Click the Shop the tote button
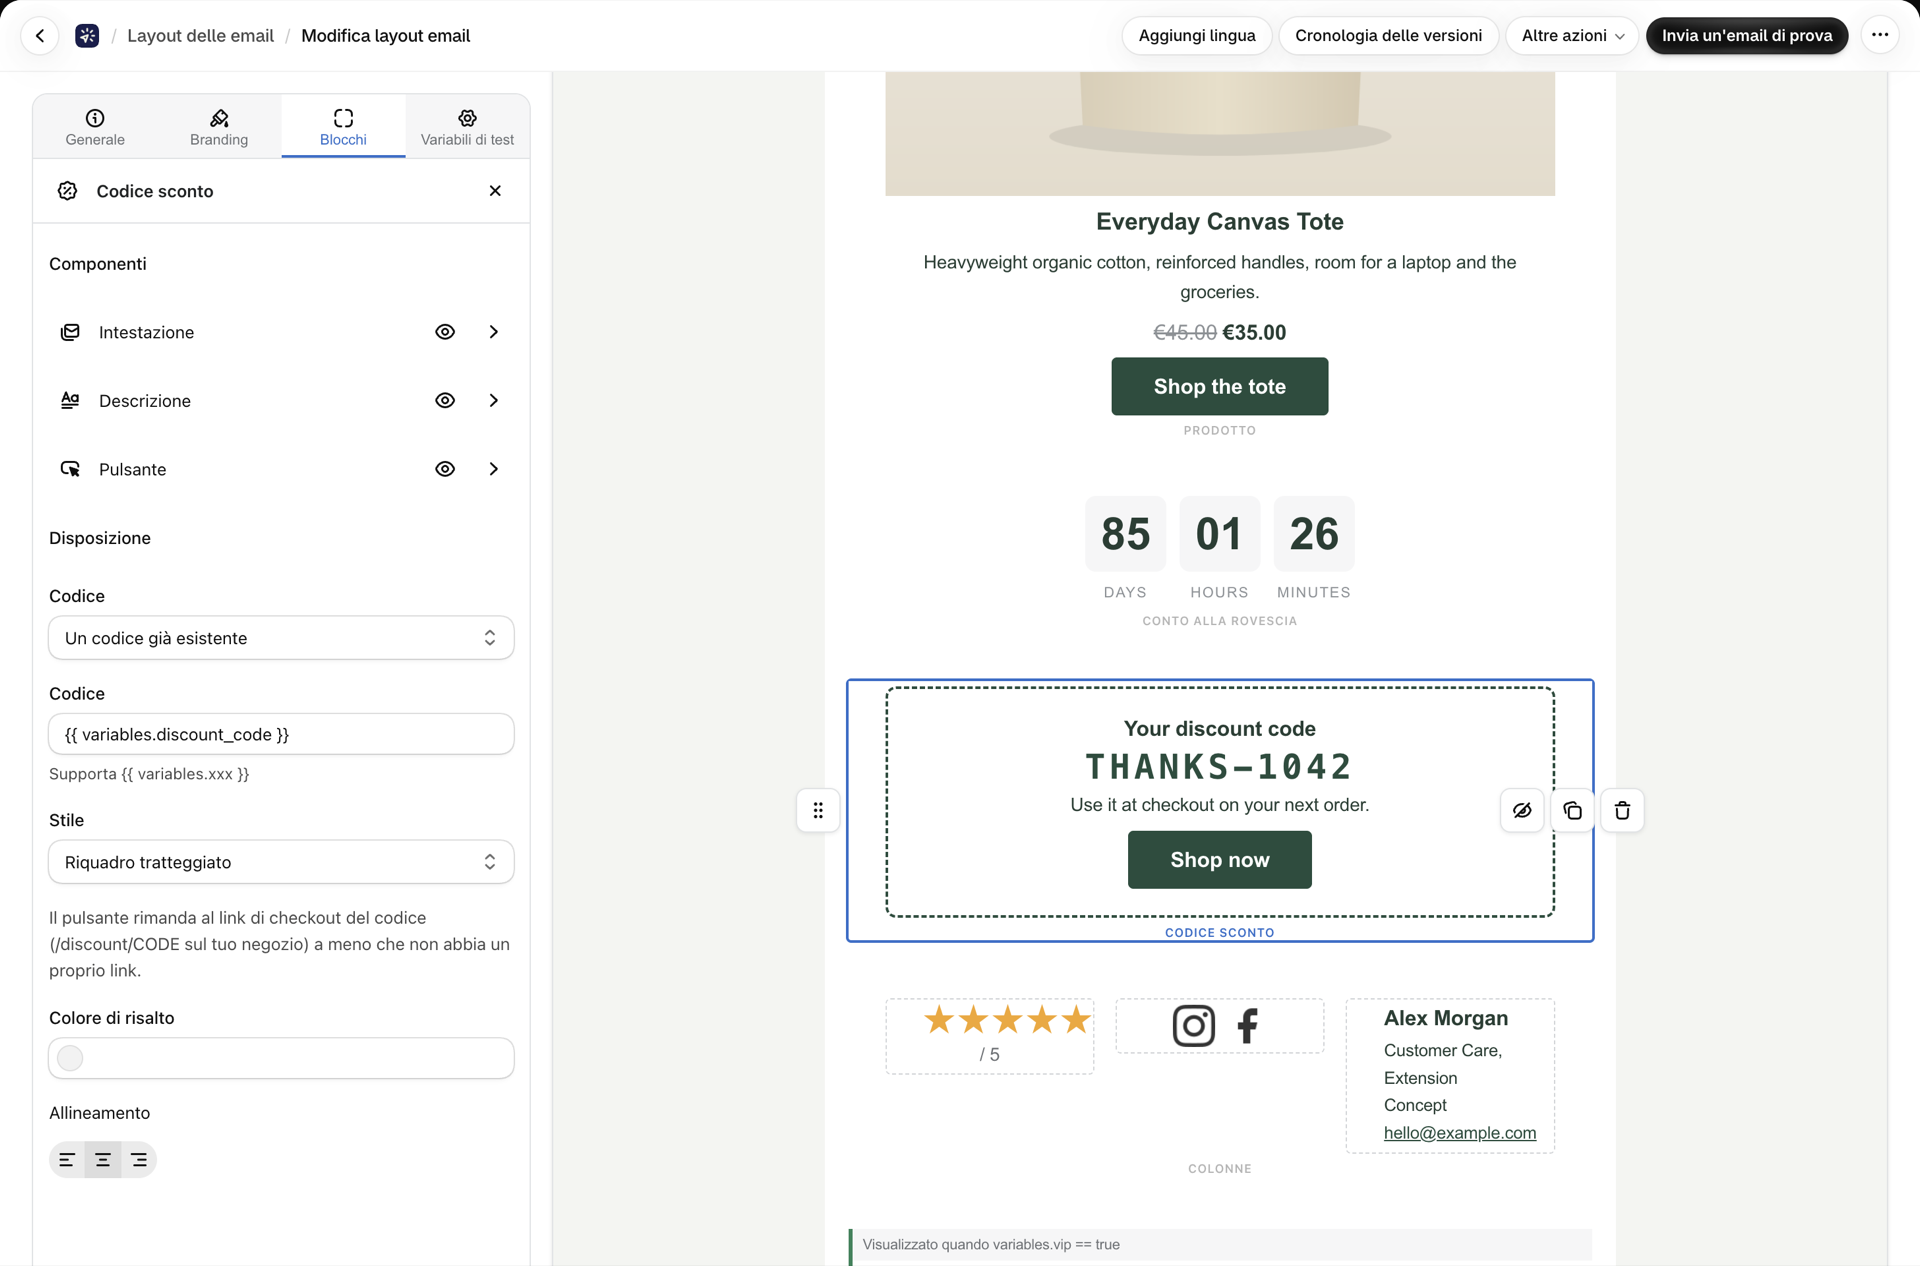 1220,387
